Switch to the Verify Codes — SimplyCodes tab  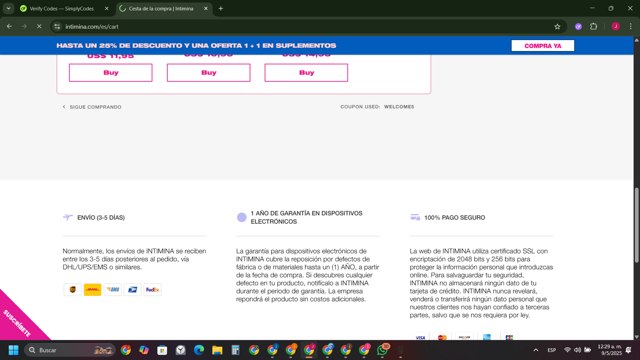coord(61,8)
